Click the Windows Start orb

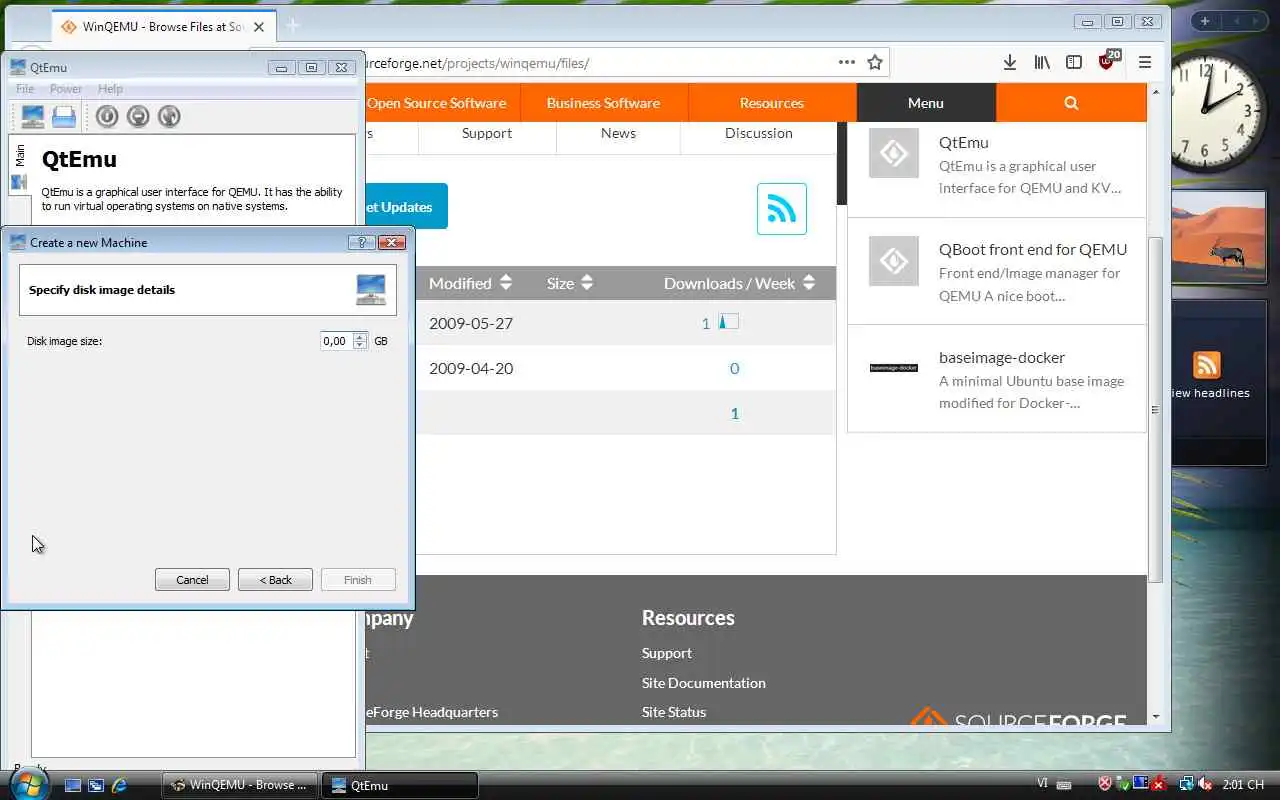click(30, 782)
